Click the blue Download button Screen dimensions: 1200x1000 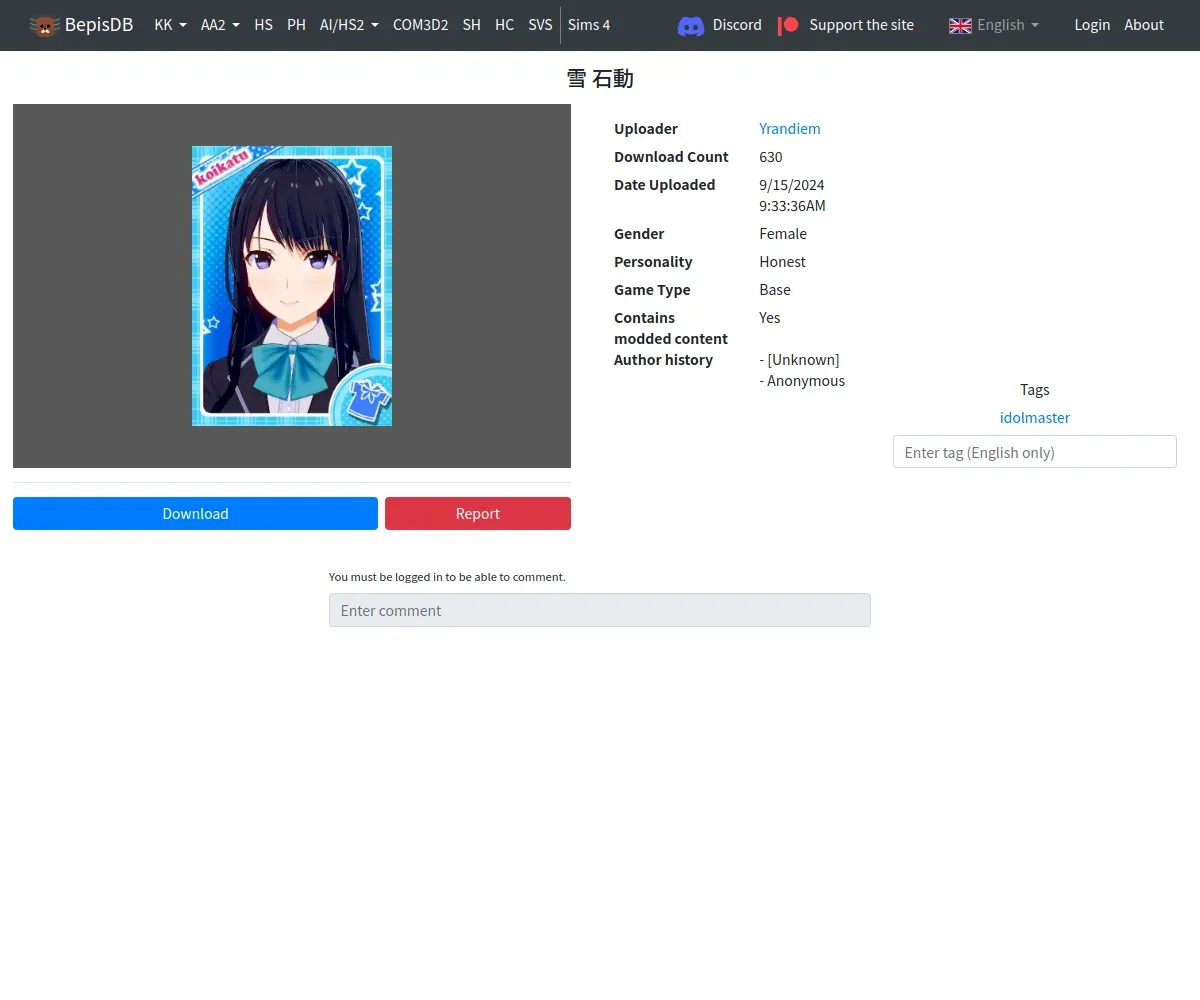click(195, 513)
